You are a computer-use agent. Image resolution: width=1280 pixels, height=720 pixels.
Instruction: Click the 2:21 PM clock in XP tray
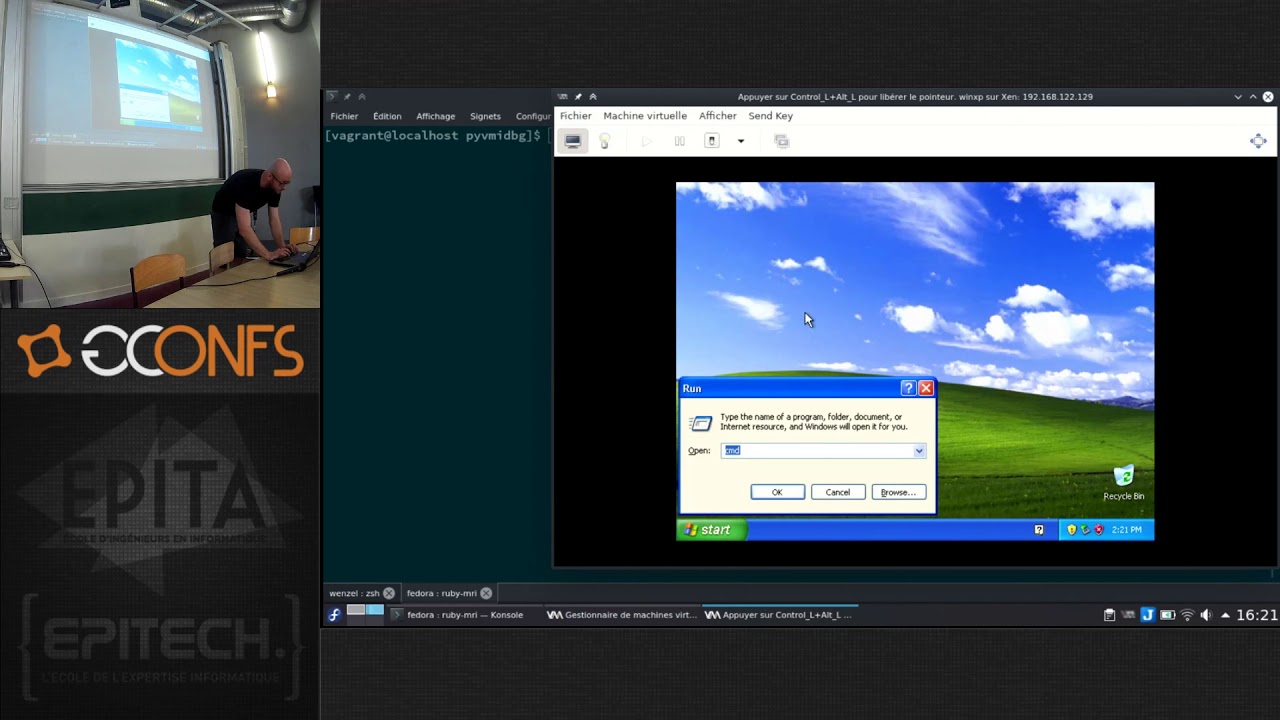coord(1126,530)
